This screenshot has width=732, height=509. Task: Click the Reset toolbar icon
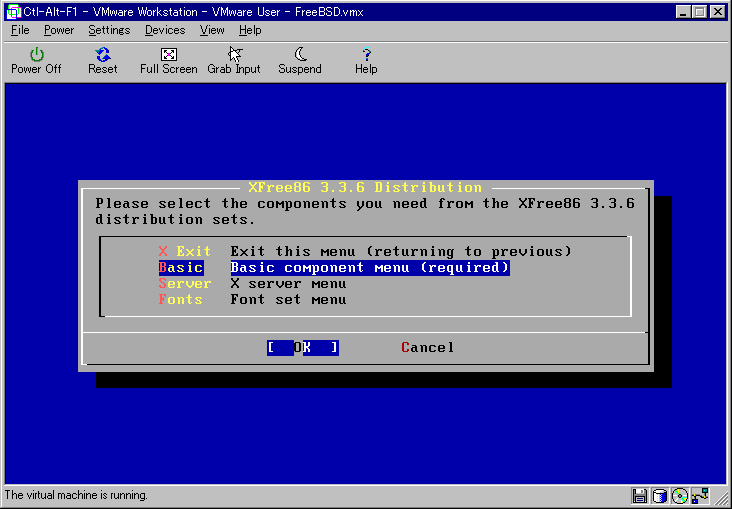pos(103,61)
